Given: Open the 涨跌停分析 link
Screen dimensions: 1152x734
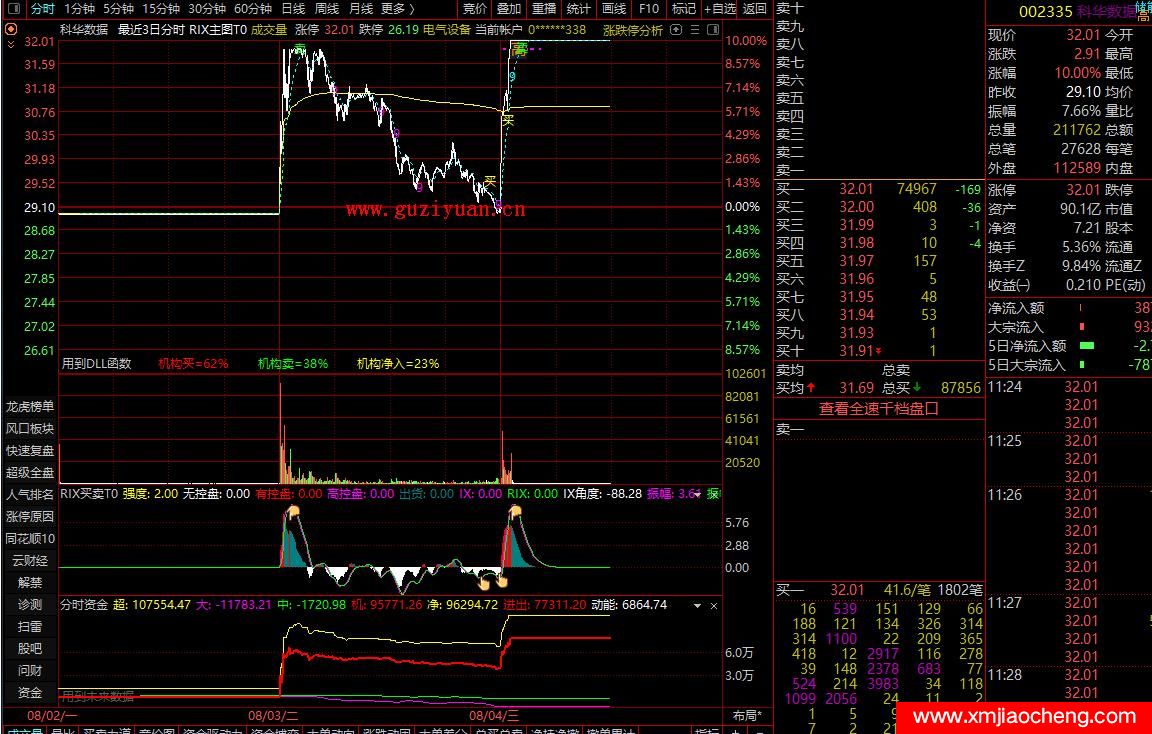Looking at the screenshot, I should [632, 30].
